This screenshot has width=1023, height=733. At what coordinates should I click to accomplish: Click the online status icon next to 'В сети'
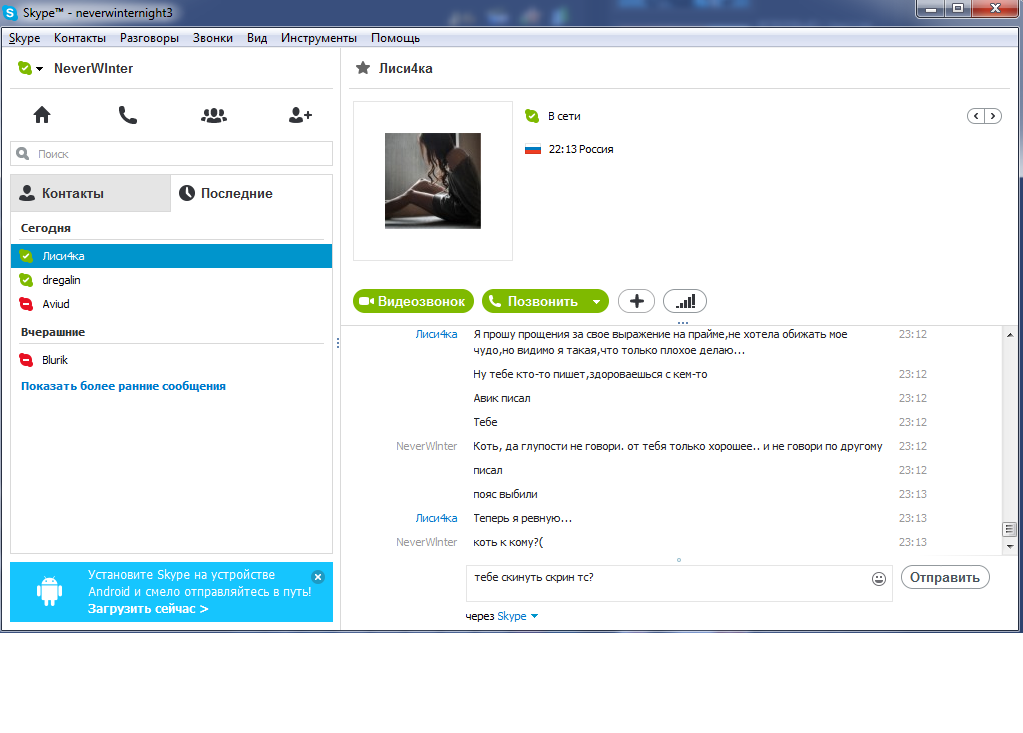(x=532, y=116)
